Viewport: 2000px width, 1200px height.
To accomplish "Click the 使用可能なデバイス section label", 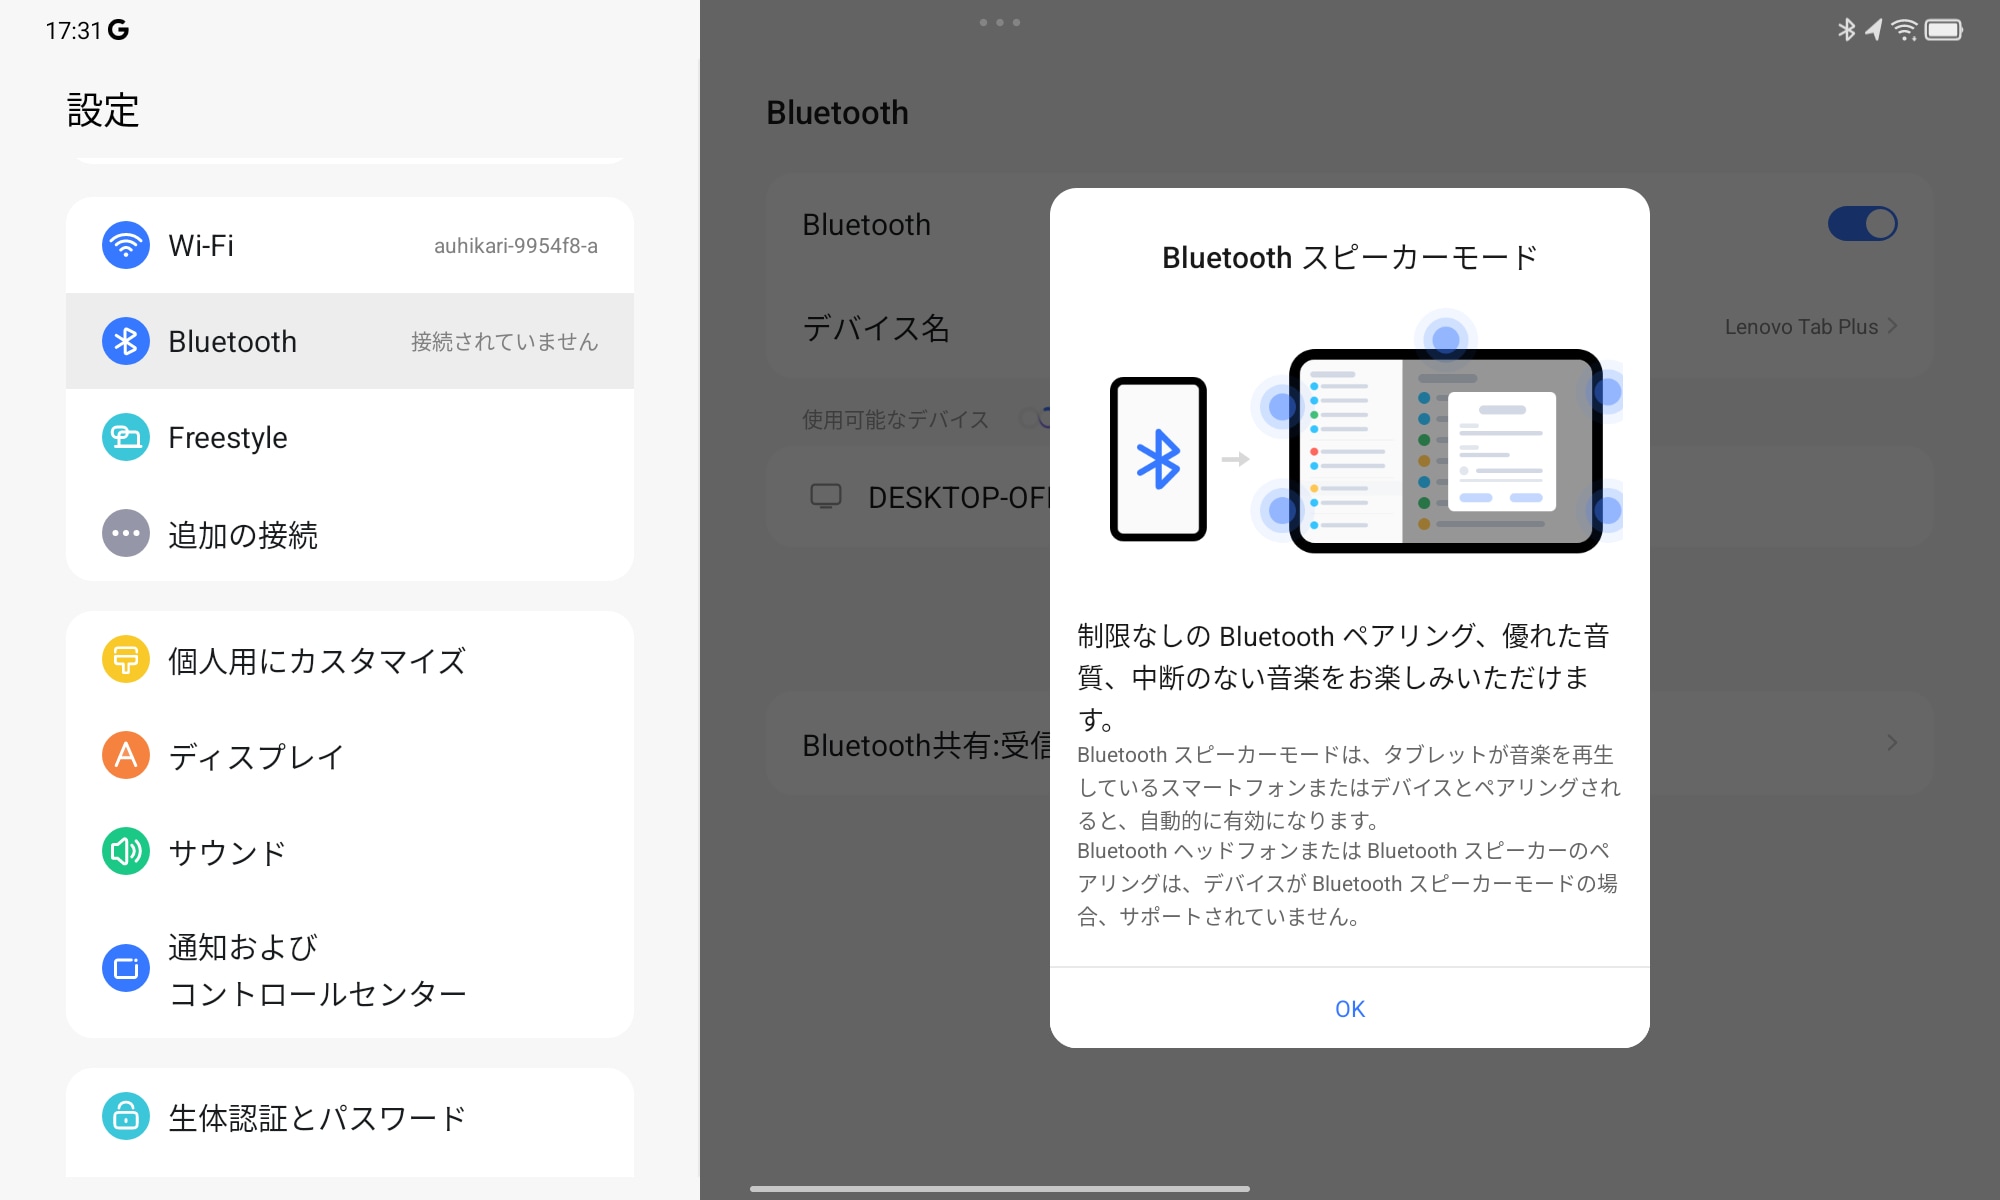I will click(895, 419).
